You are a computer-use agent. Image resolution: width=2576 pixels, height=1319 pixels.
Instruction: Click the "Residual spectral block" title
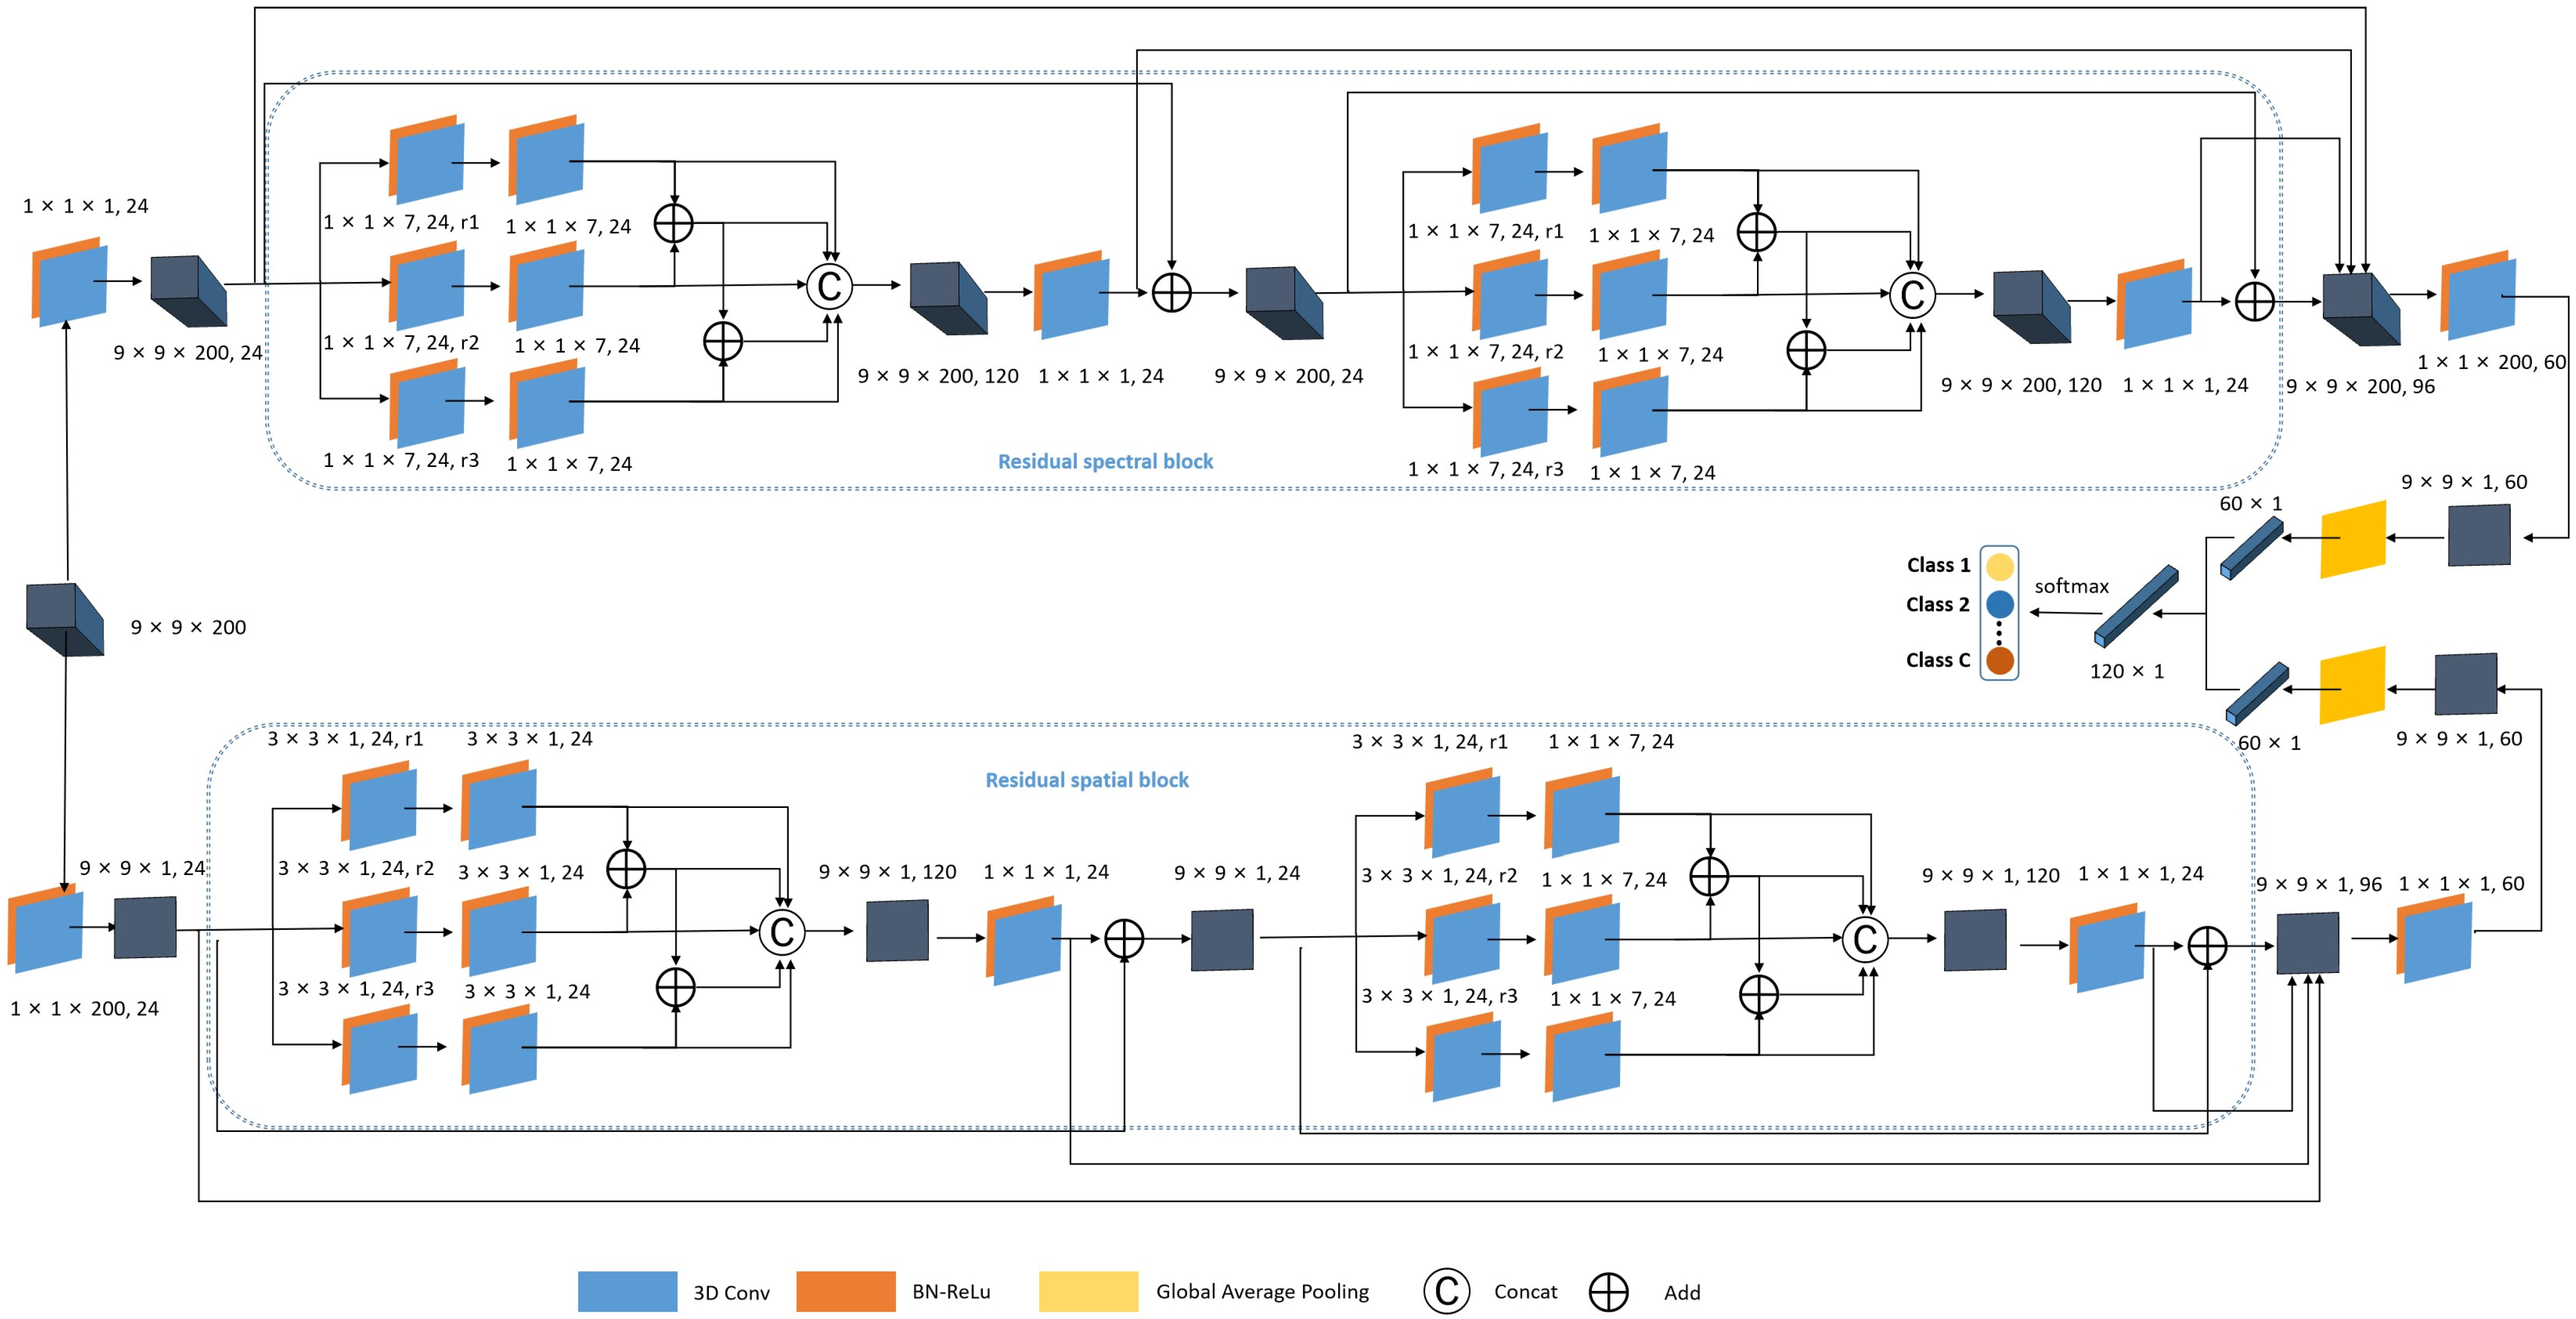pos(1105,461)
